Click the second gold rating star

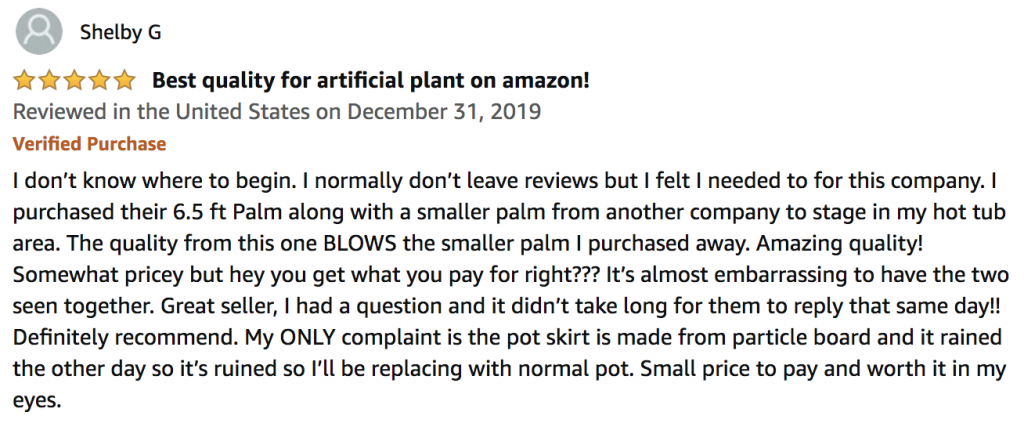[49, 81]
